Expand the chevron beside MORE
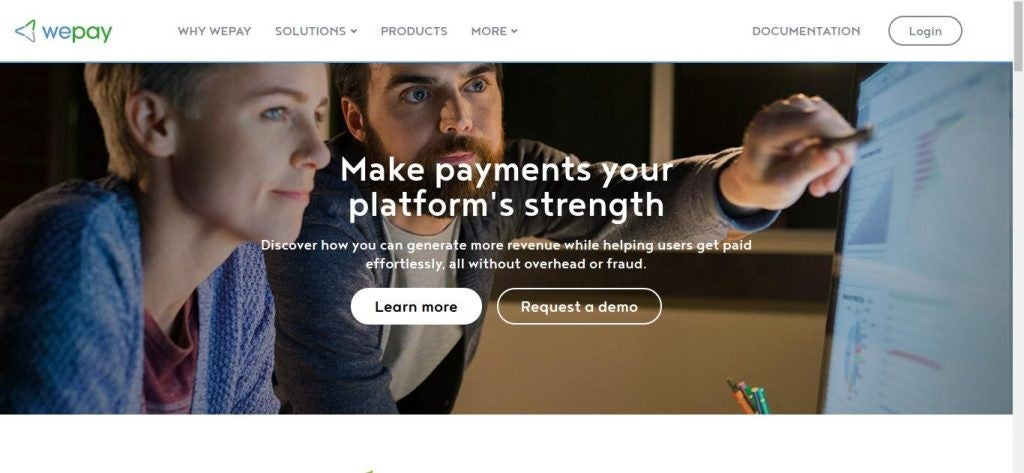This screenshot has width=1024, height=473. pos(514,31)
